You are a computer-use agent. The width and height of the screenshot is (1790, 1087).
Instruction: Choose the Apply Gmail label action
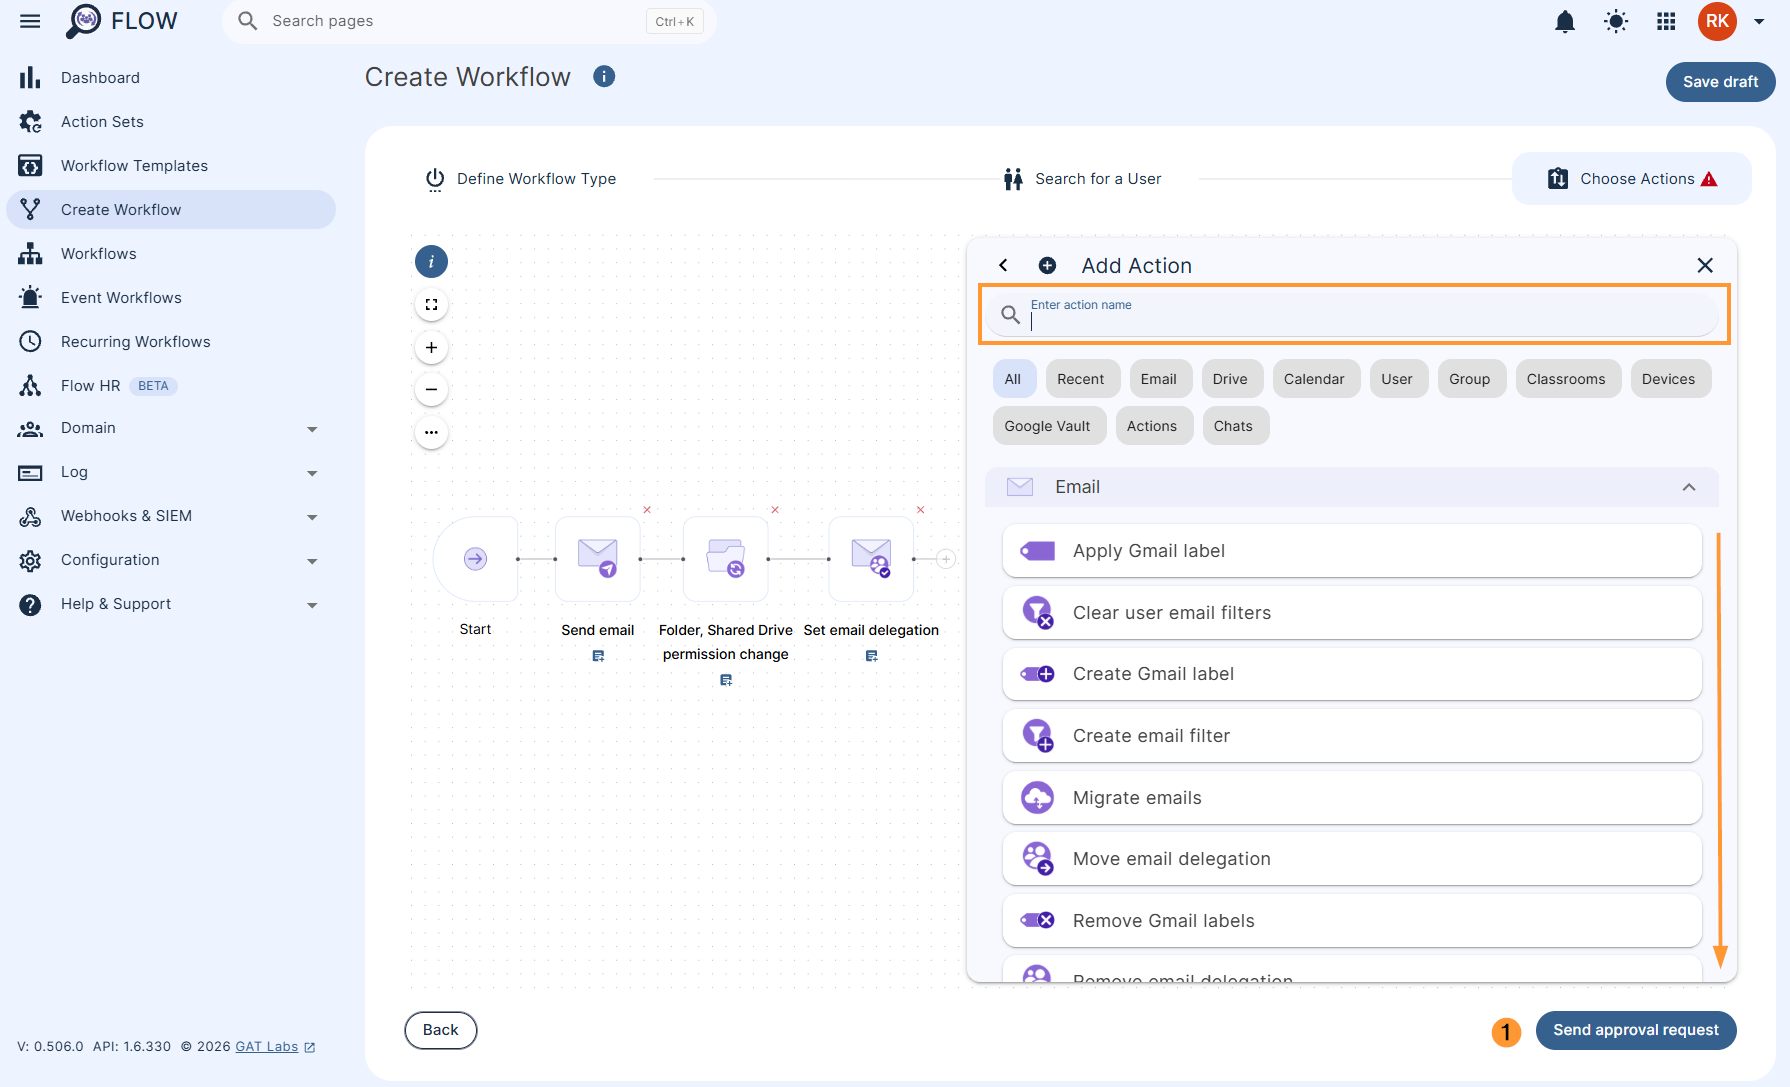[1352, 551]
